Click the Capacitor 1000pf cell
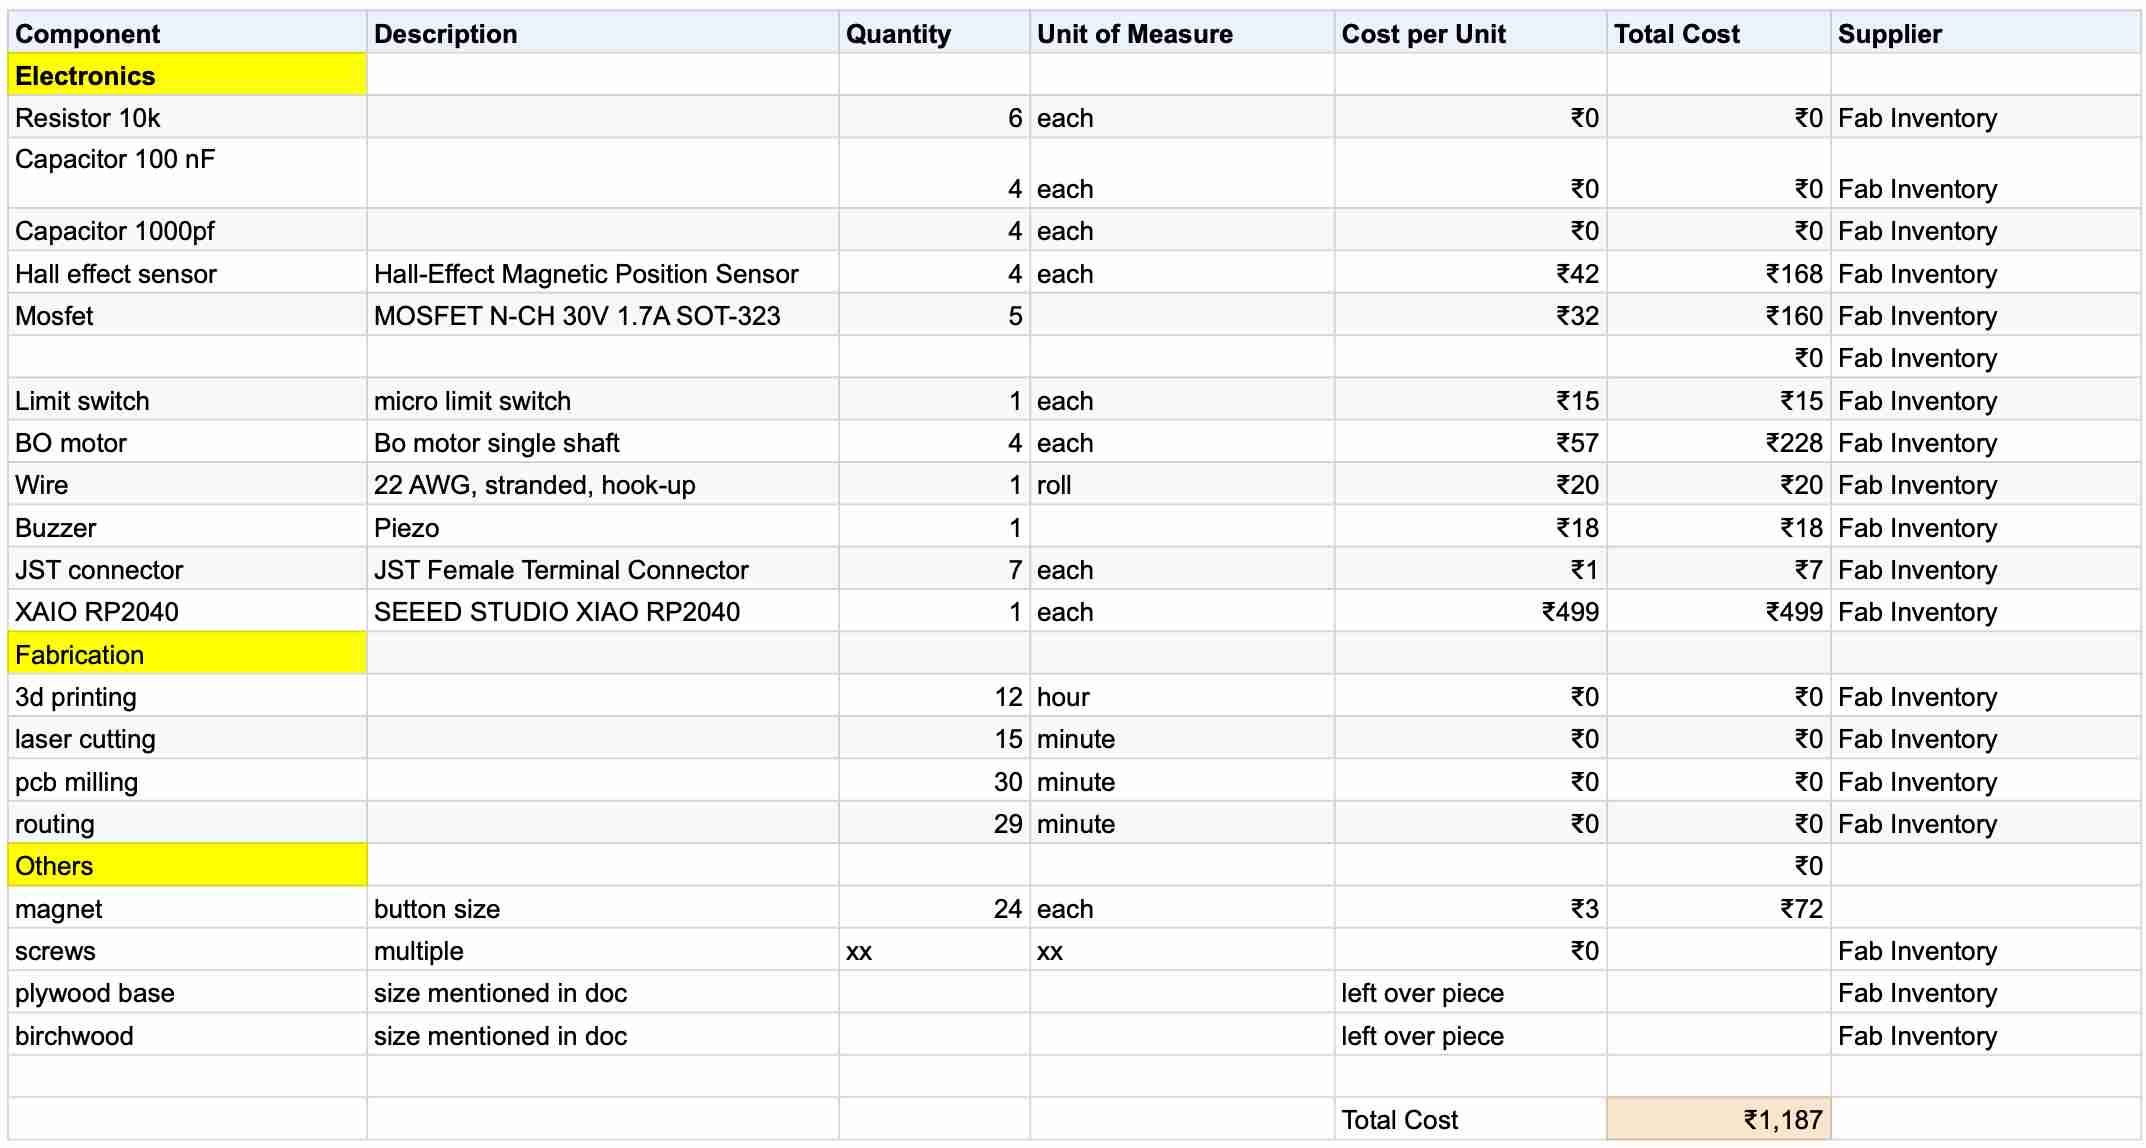 point(187,230)
